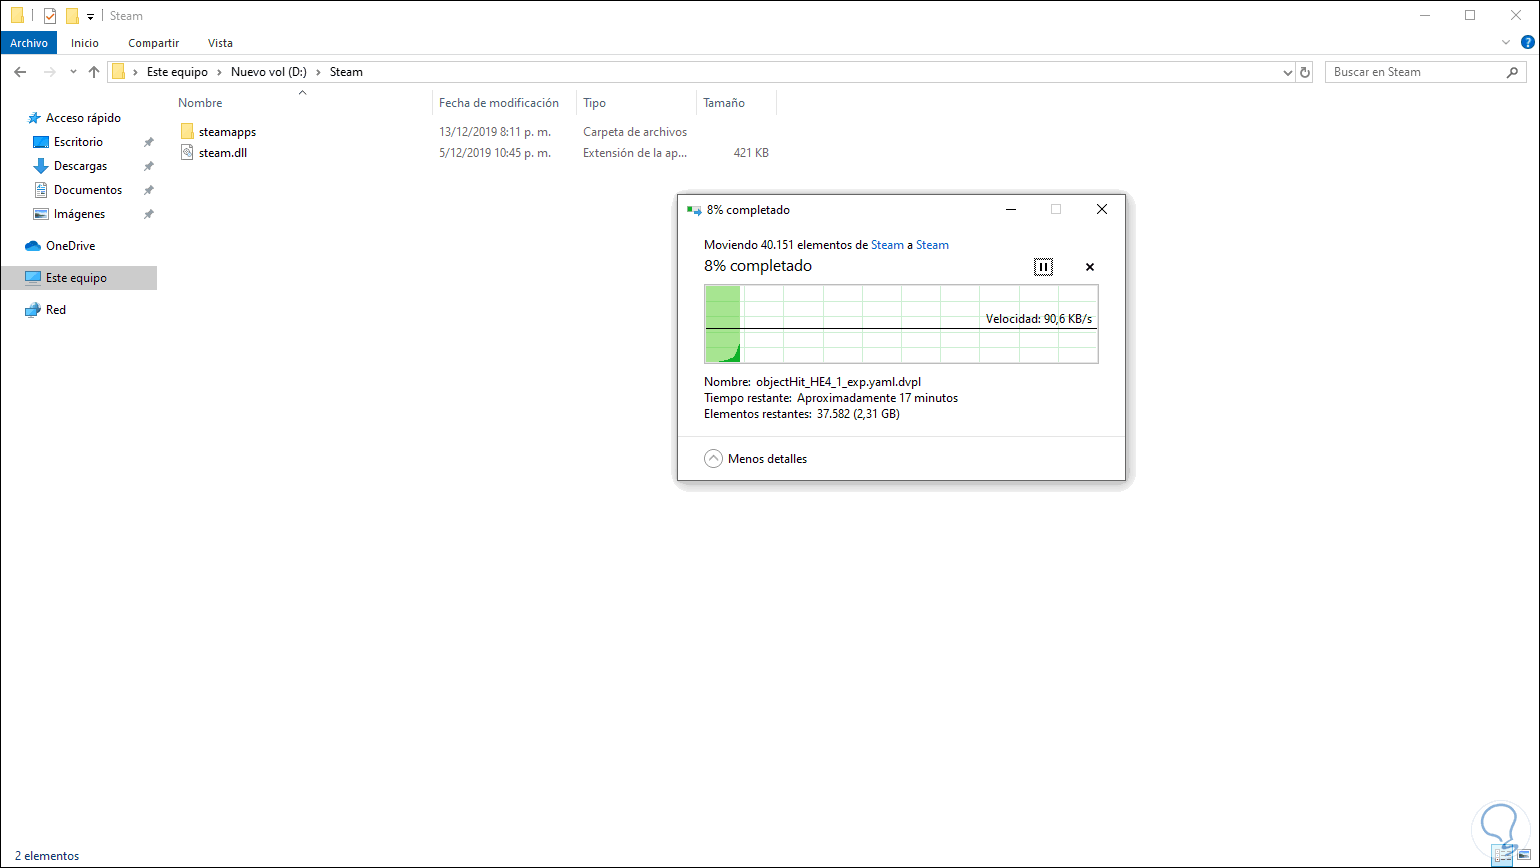Switch to details view in status bar
The height and width of the screenshot is (868, 1540).
click(x=1503, y=856)
